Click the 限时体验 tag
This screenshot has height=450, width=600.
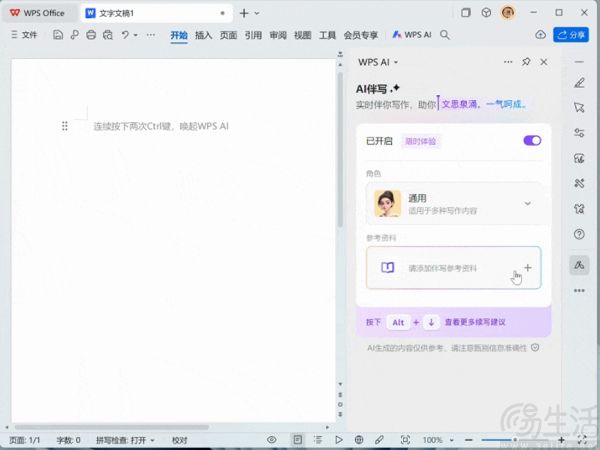(420, 141)
